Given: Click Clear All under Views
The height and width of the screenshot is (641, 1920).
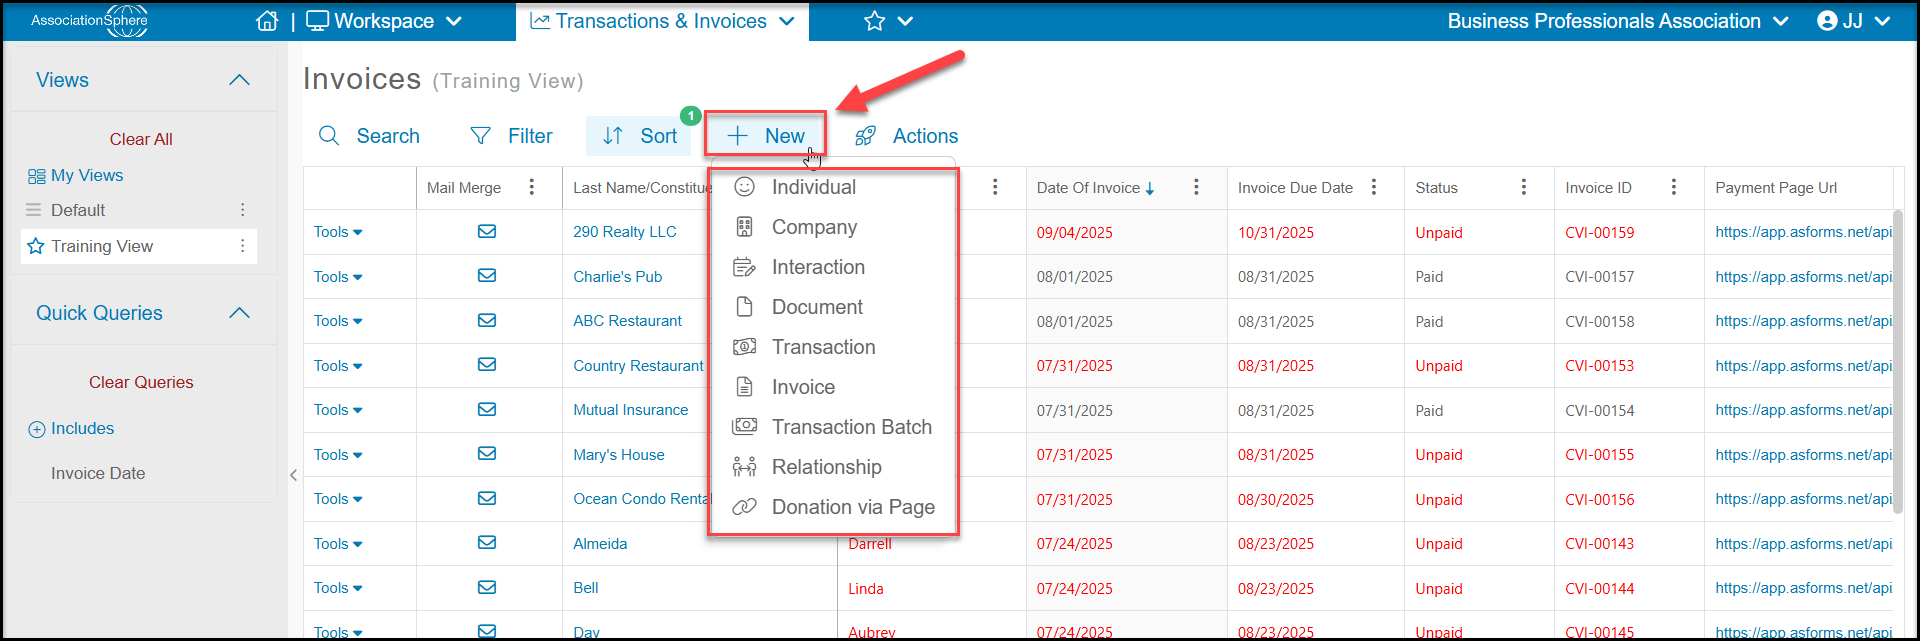Looking at the screenshot, I should click(x=141, y=139).
